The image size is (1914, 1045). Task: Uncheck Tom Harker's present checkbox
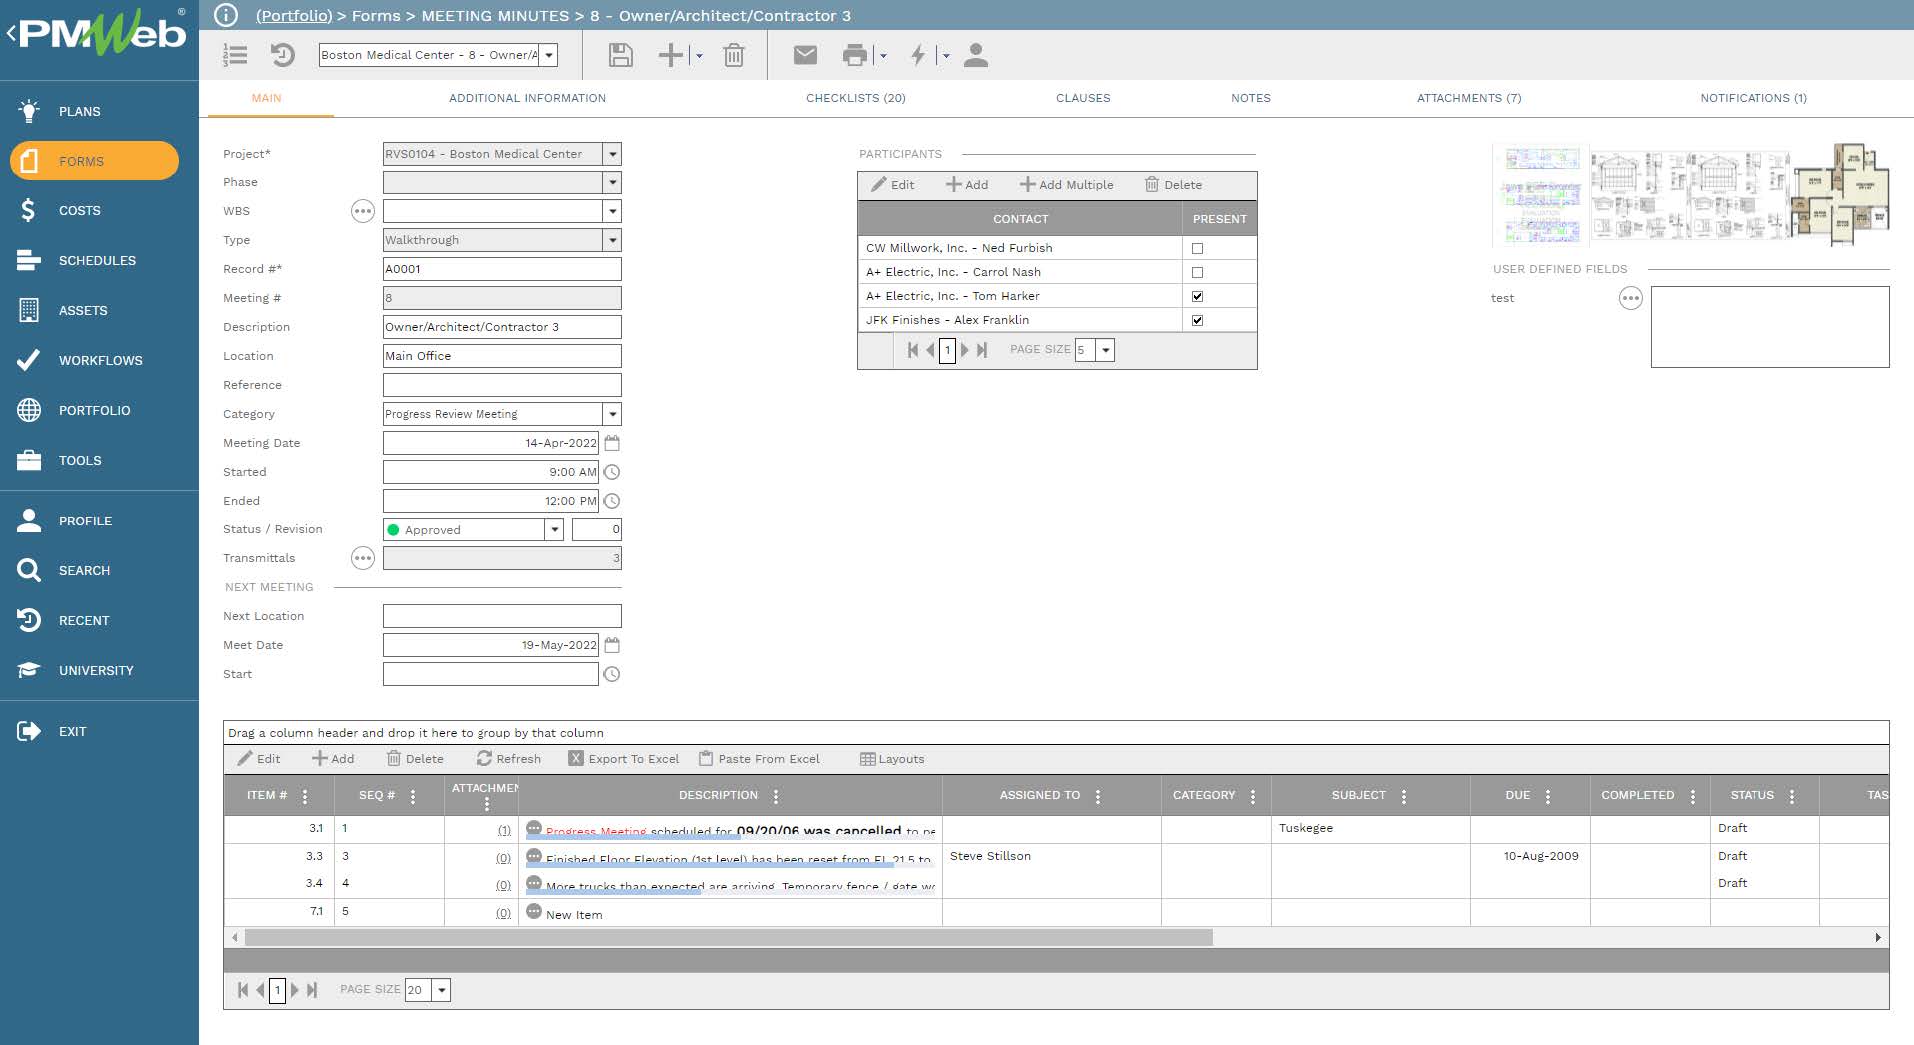coord(1197,295)
